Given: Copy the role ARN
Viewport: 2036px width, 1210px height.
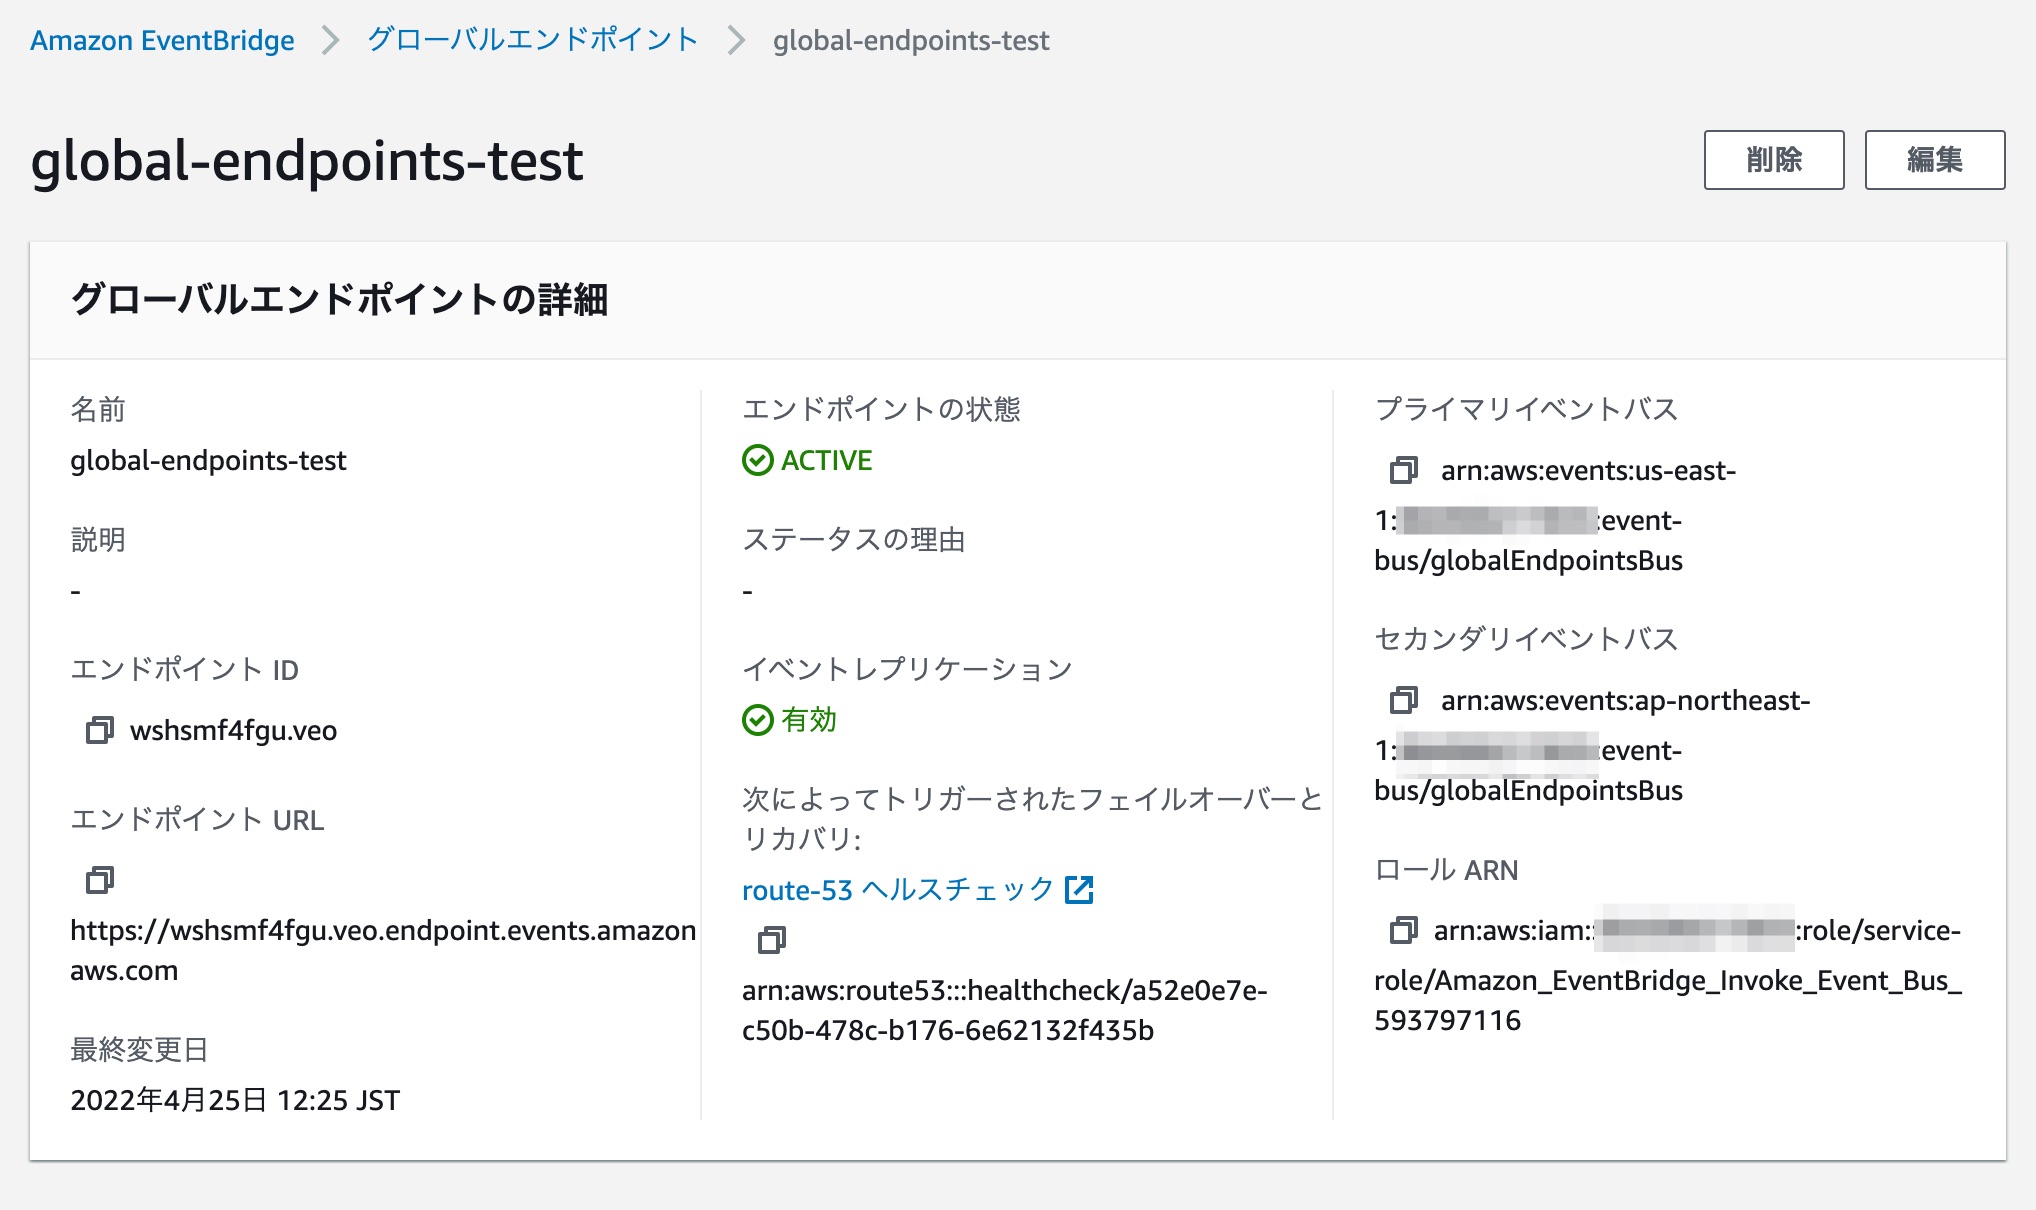Looking at the screenshot, I should point(1403,930).
